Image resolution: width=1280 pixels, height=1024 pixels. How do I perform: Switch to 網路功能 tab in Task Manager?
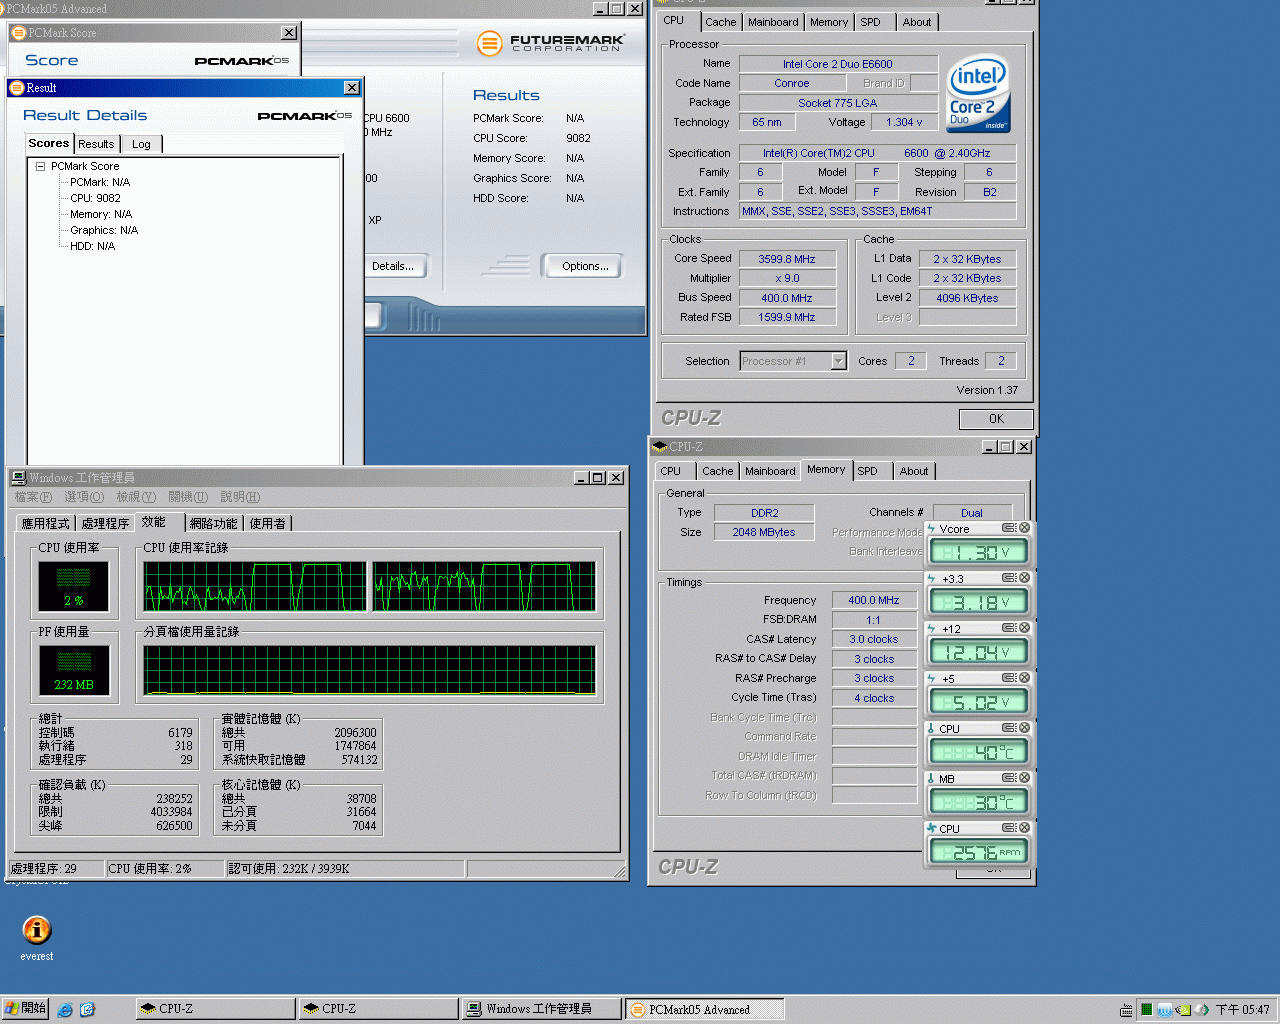pos(214,523)
